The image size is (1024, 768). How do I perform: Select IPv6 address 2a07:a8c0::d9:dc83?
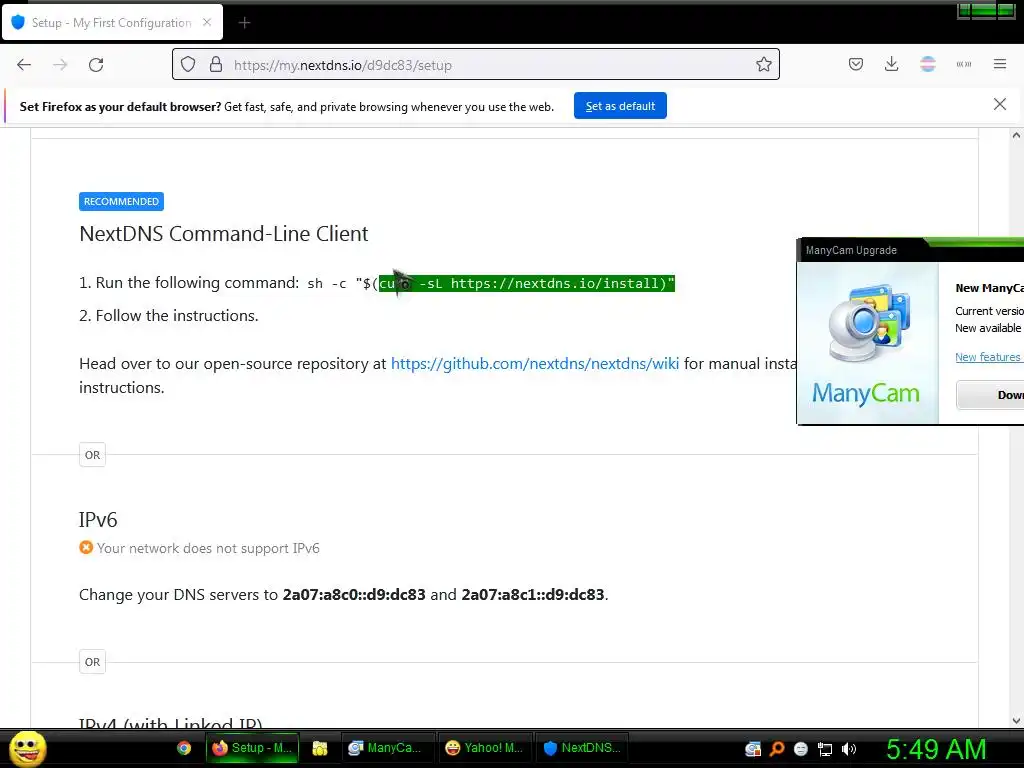[354, 595]
